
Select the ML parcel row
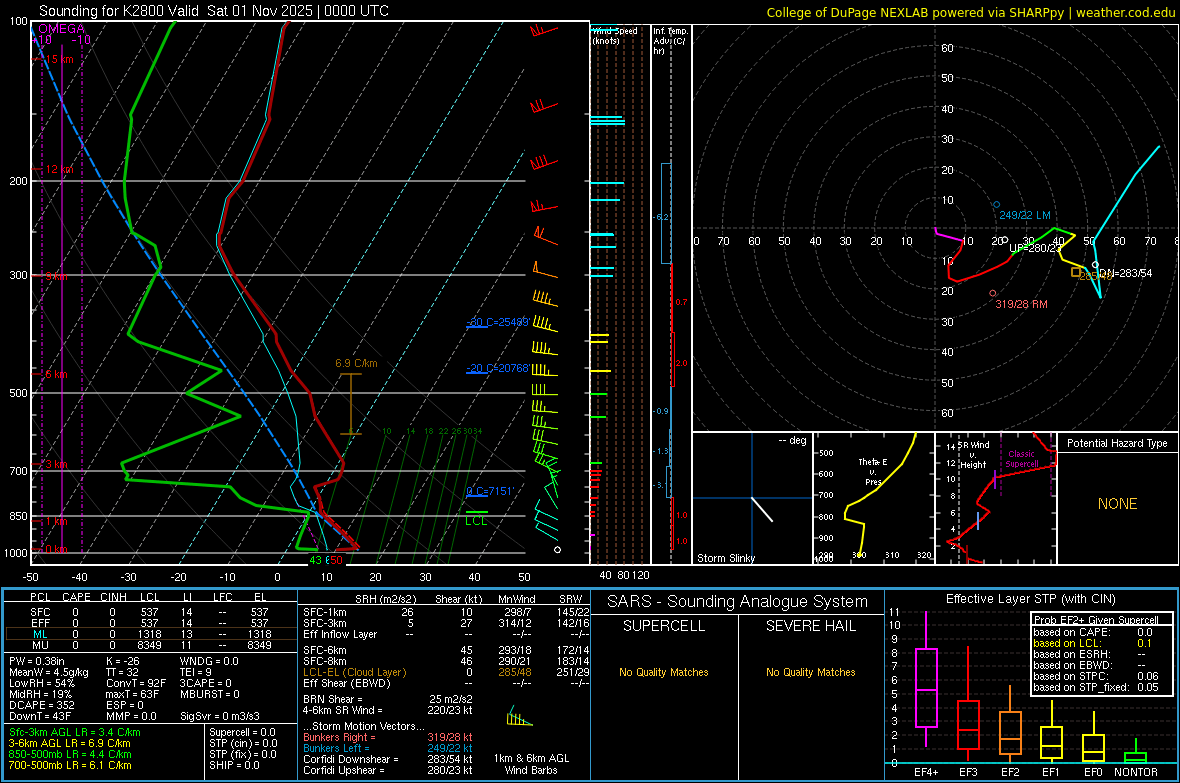tap(151, 634)
